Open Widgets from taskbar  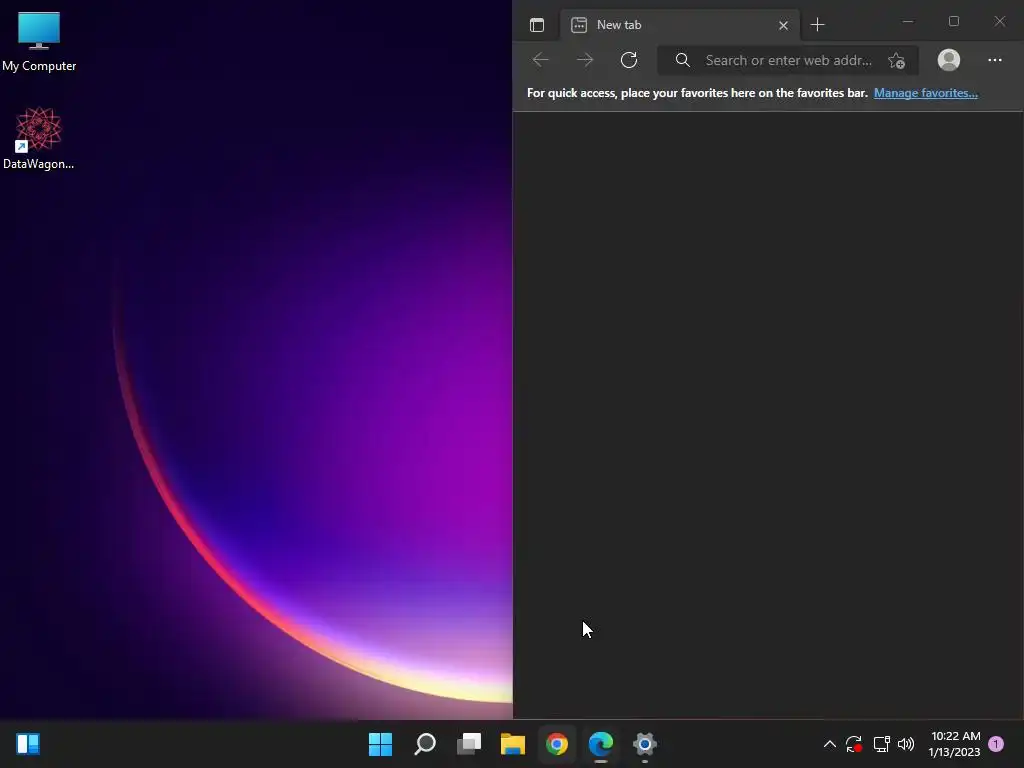pyautogui.click(x=28, y=744)
